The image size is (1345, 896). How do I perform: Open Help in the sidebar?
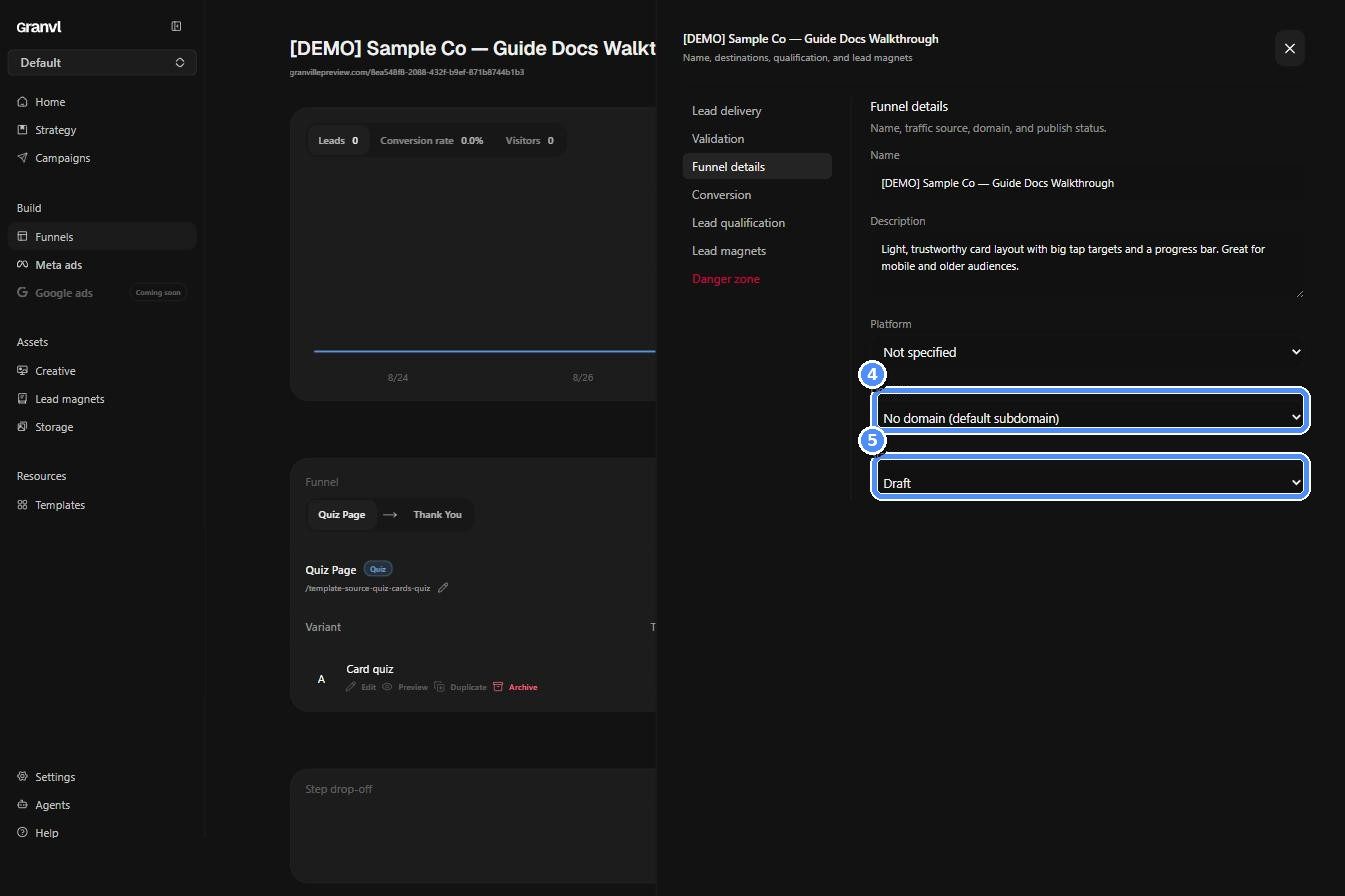(x=102, y=833)
